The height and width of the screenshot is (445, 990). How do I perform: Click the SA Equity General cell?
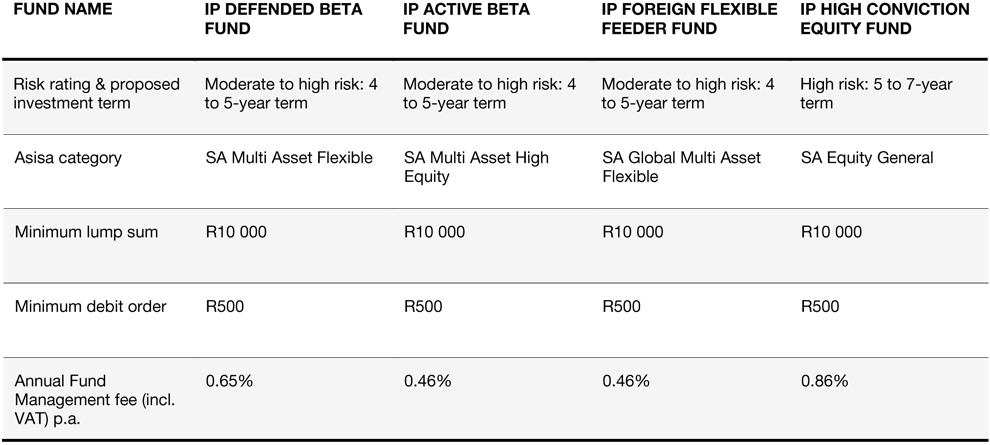point(867,158)
